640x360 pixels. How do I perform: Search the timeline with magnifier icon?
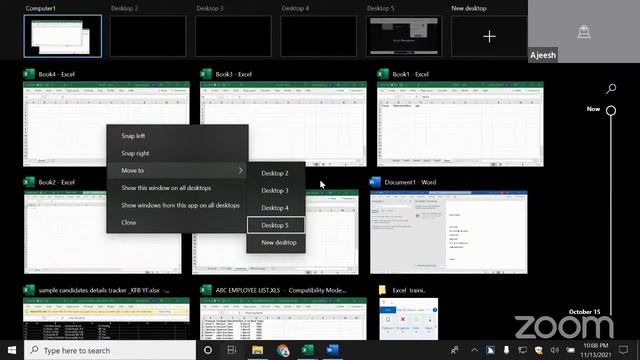coord(611,89)
